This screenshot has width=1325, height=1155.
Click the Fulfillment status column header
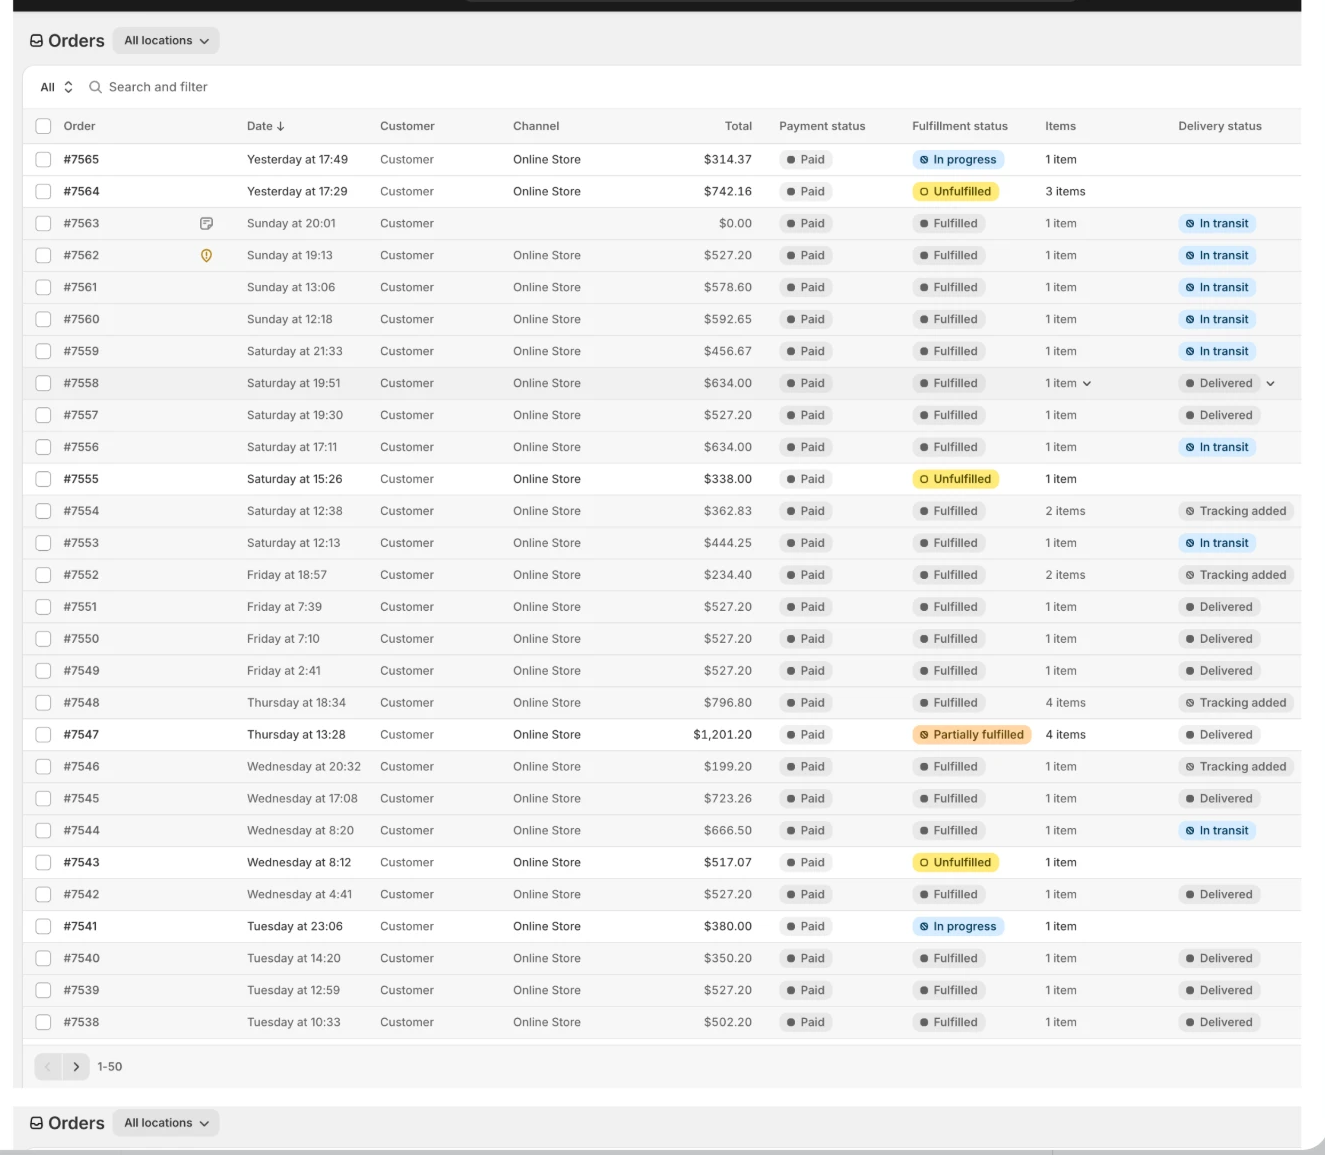click(960, 126)
